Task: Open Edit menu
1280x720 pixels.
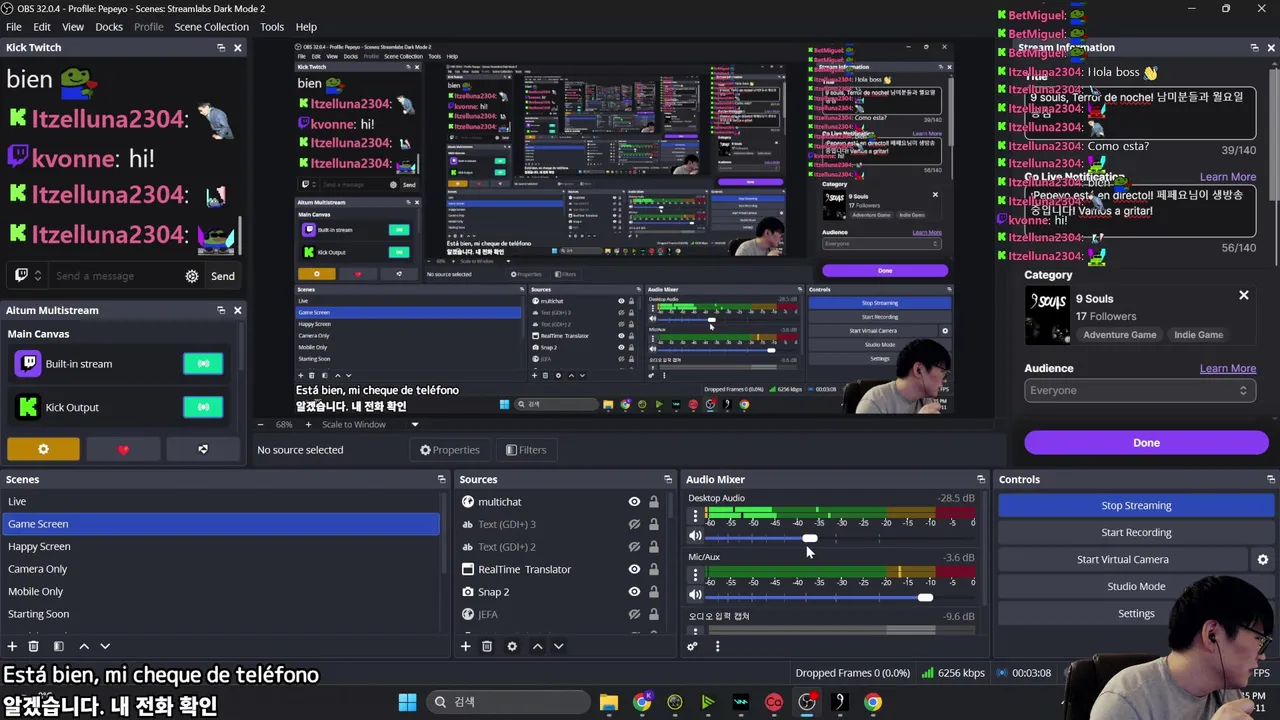Action: coord(42,27)
